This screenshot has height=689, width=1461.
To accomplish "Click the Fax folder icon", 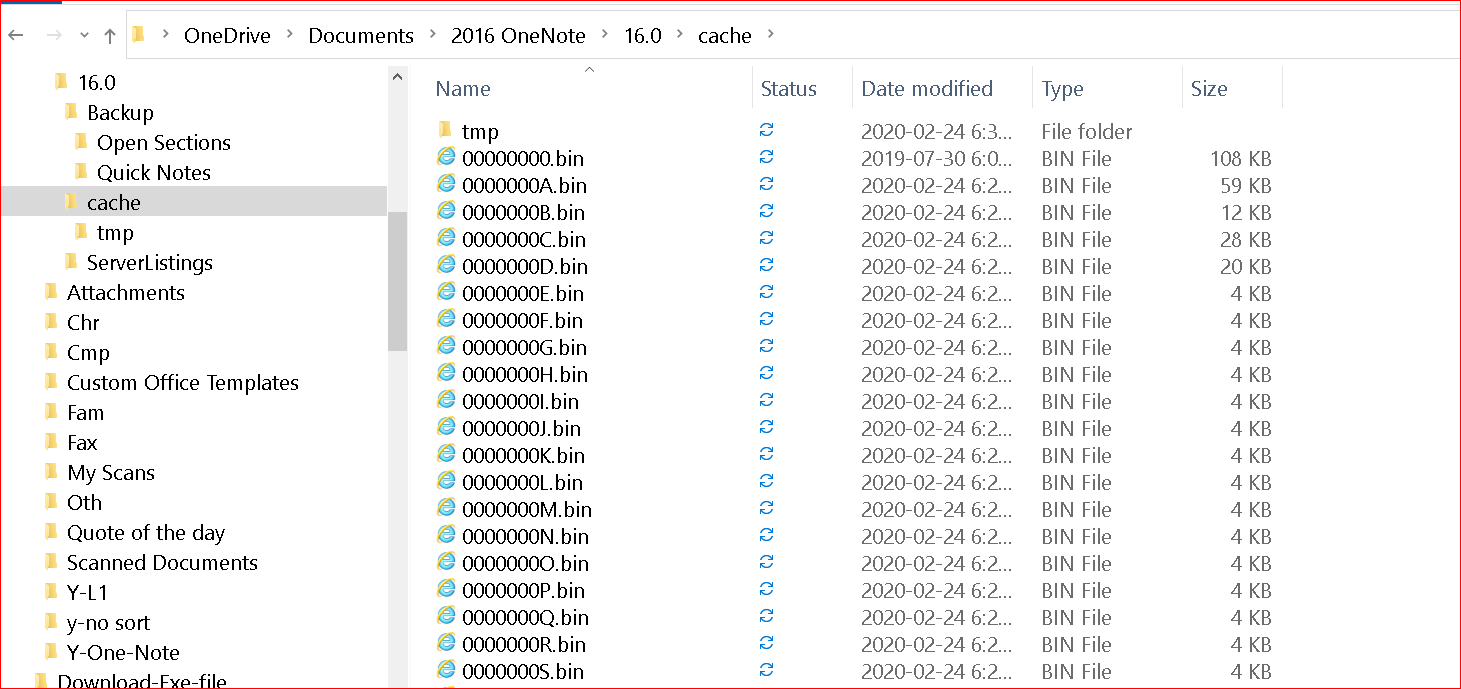I will (x=52, y=442).
